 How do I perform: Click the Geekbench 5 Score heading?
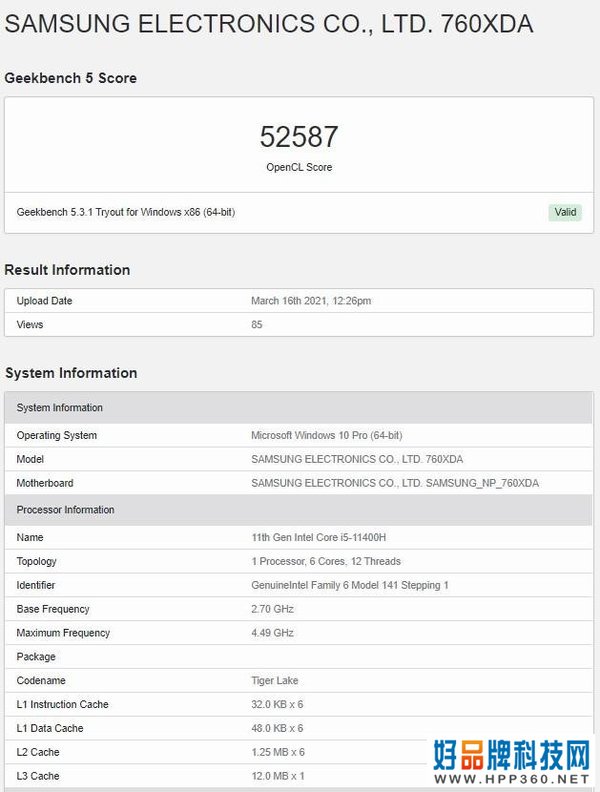pos(71,78)
